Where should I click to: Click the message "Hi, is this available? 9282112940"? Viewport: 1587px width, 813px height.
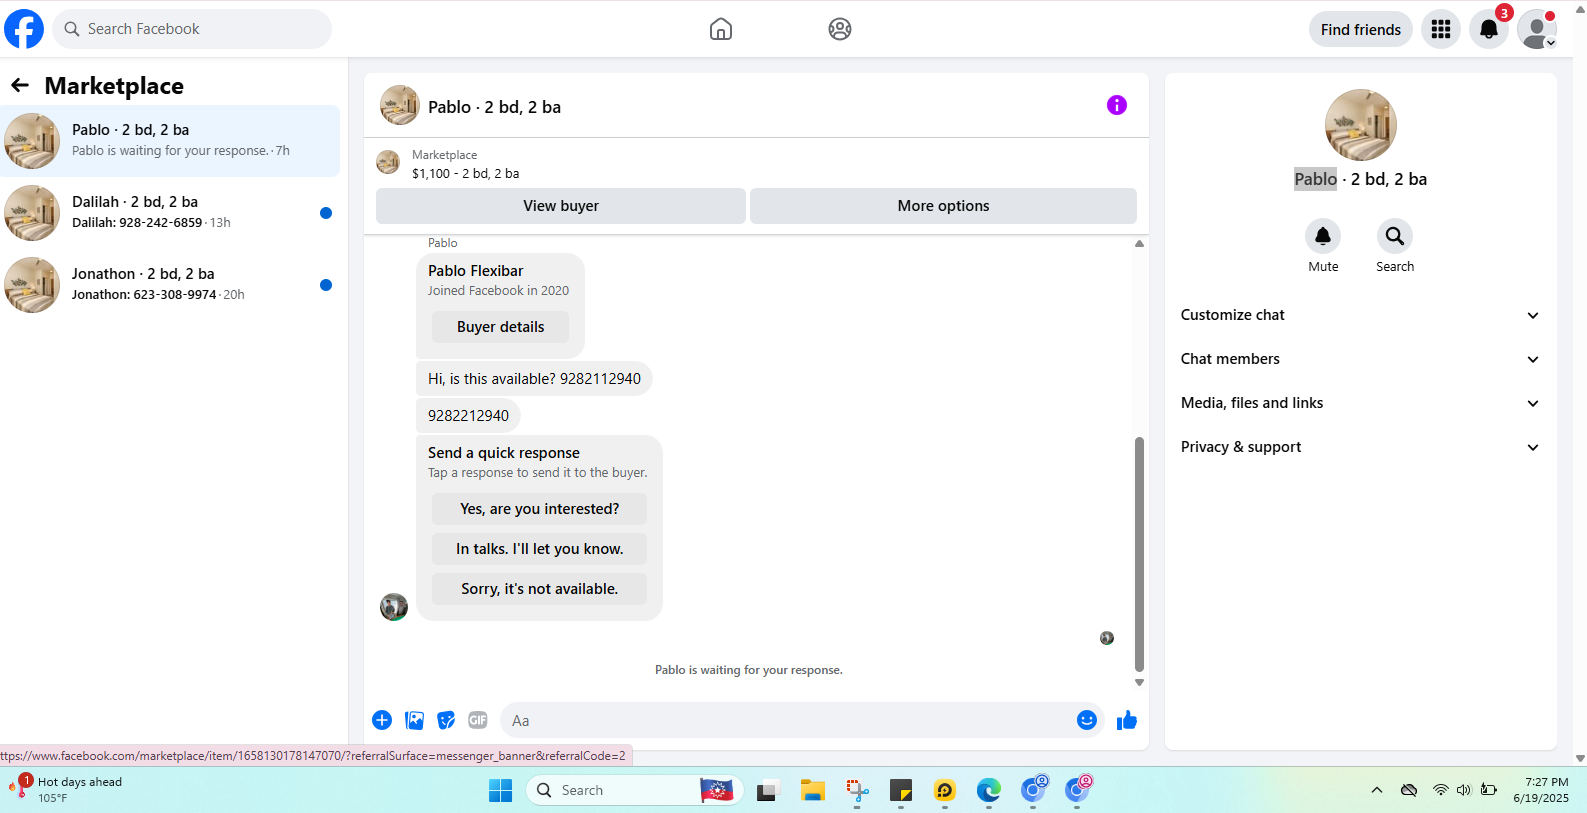tap(534, 379)
